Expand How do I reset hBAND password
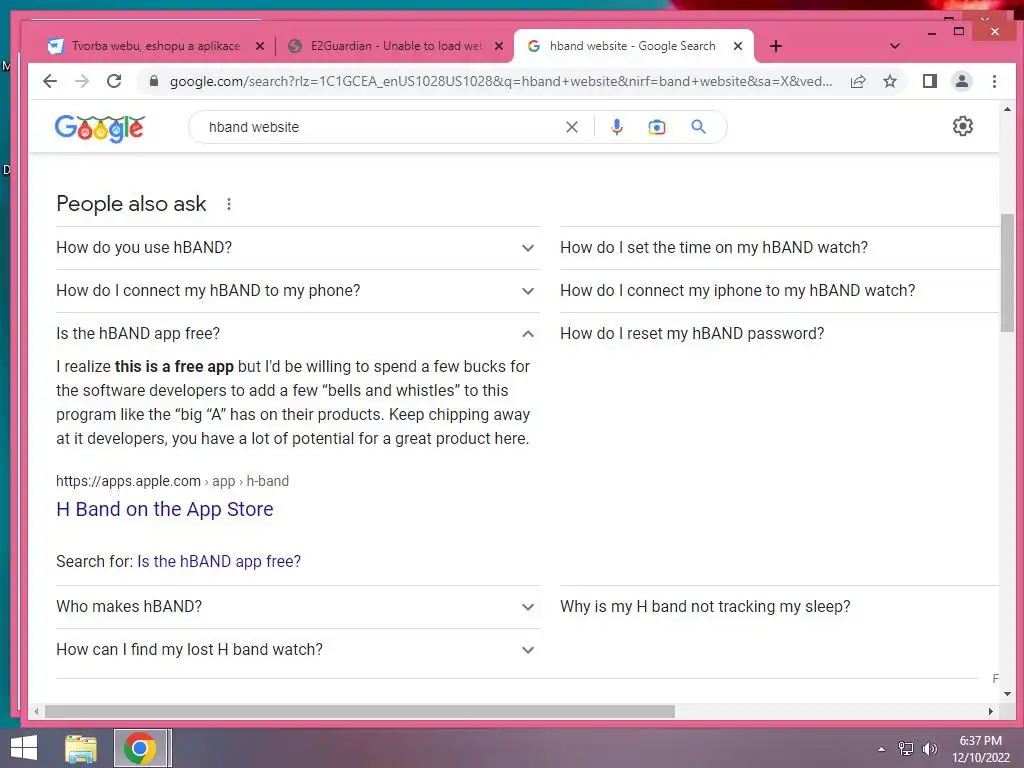Image resolution: width=1024 pixels, height=768 pixels. click(779, 334)
